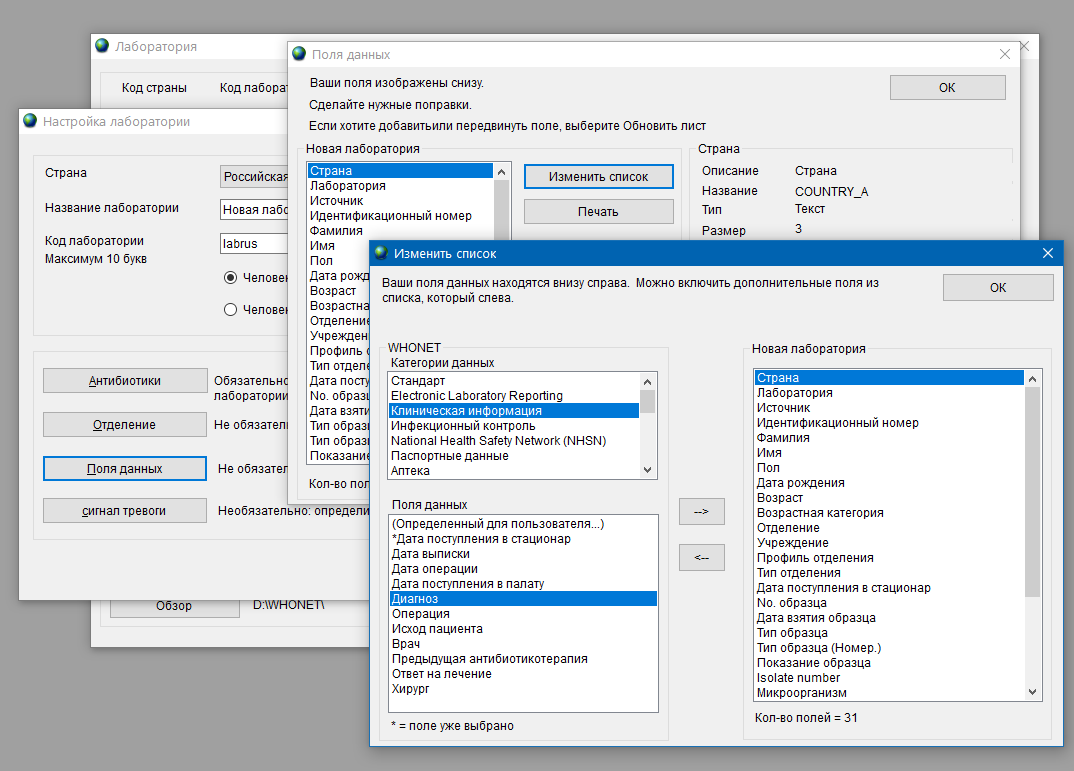The width and height of the screenshot is (1074, 771).
Task: Select the Операция field
Action: coord(523,614)
